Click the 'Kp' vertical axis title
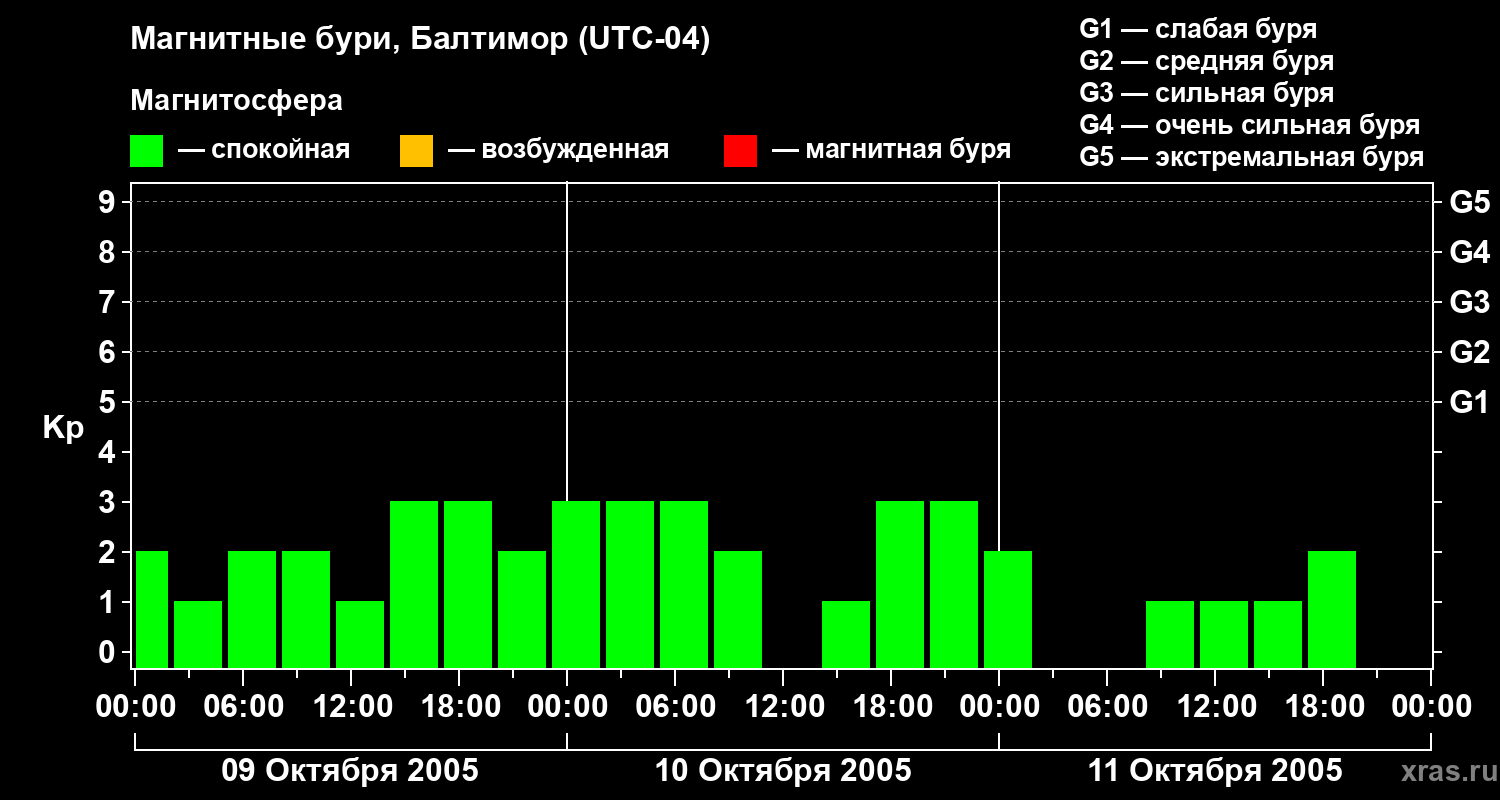The width and height of the screenshot is (1500, 800). pos(63,428)
